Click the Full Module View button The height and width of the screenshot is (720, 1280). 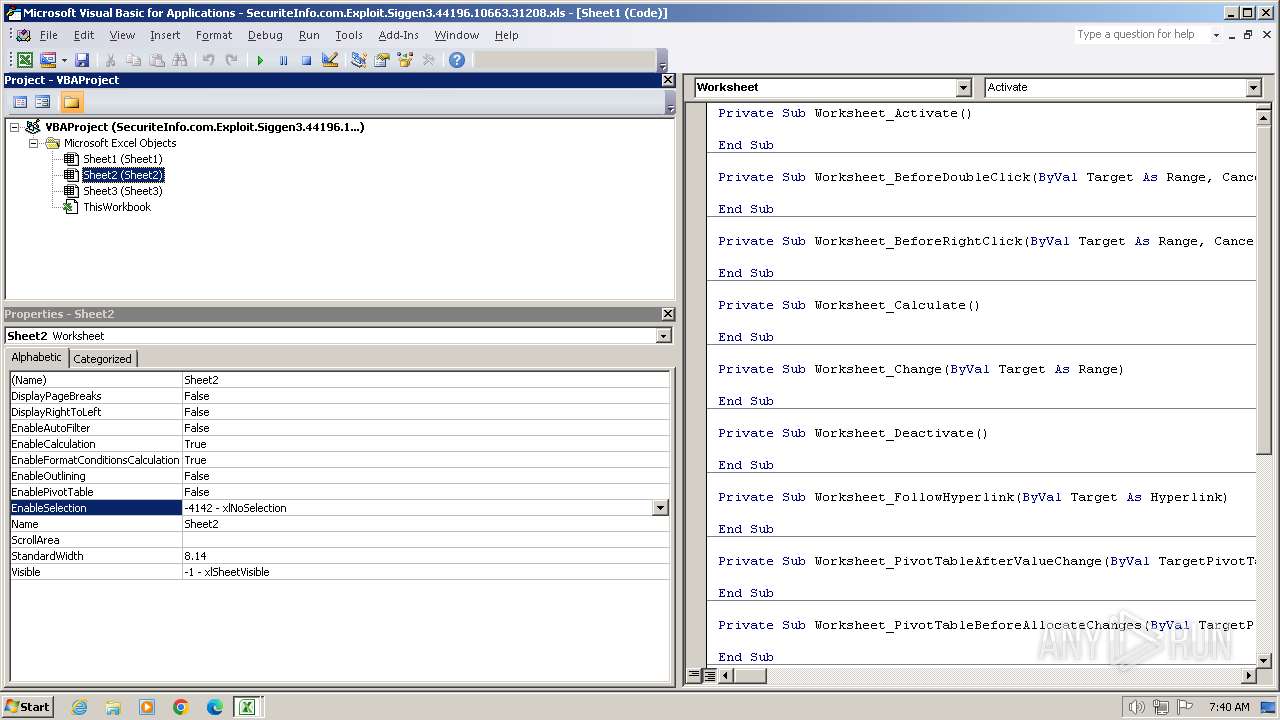tap(709, 676)
